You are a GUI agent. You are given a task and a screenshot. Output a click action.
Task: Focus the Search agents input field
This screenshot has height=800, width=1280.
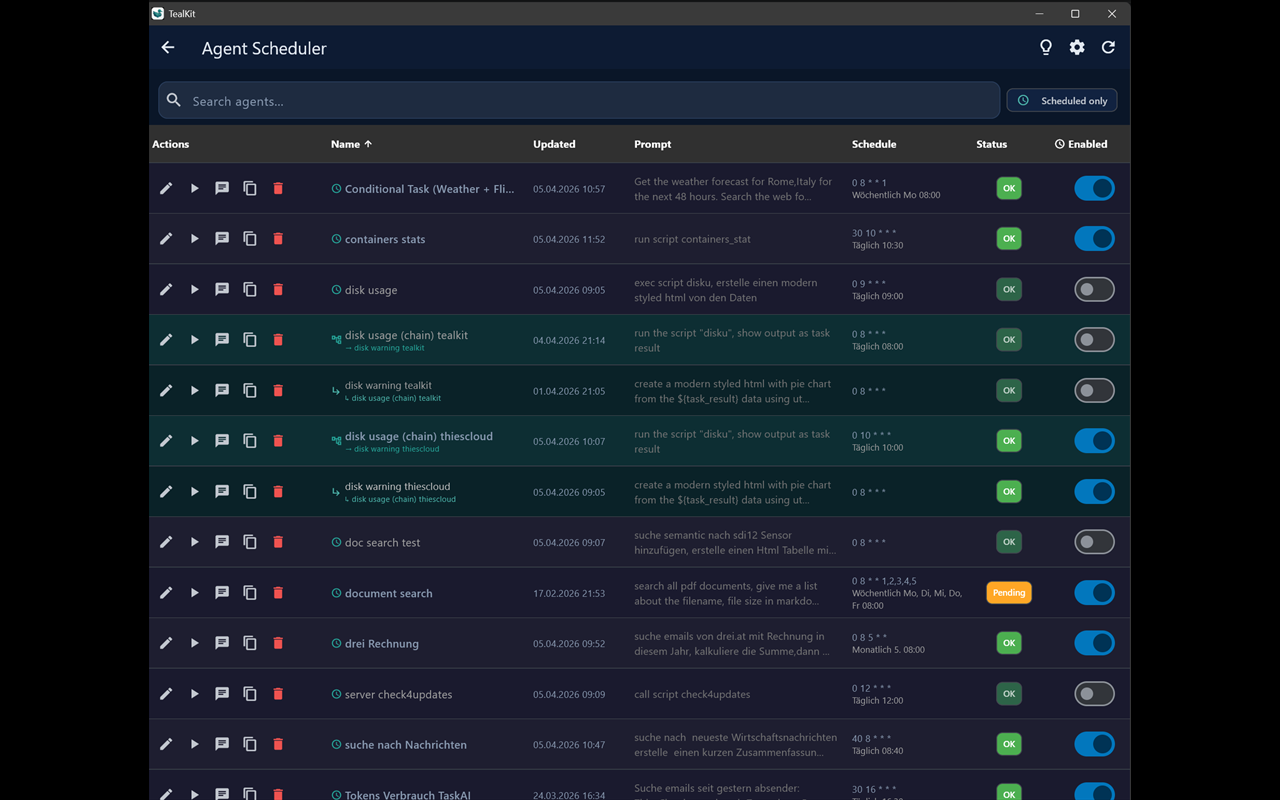click(590, 101)
